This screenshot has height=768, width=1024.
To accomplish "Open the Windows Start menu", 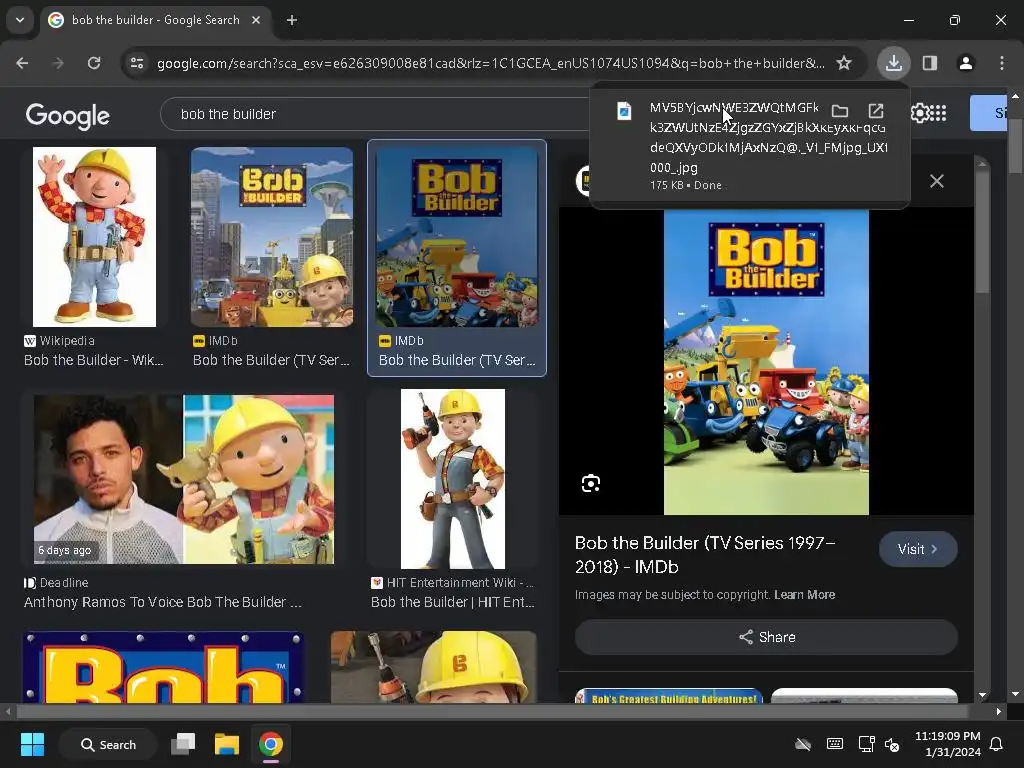I will tap(33, 744).
